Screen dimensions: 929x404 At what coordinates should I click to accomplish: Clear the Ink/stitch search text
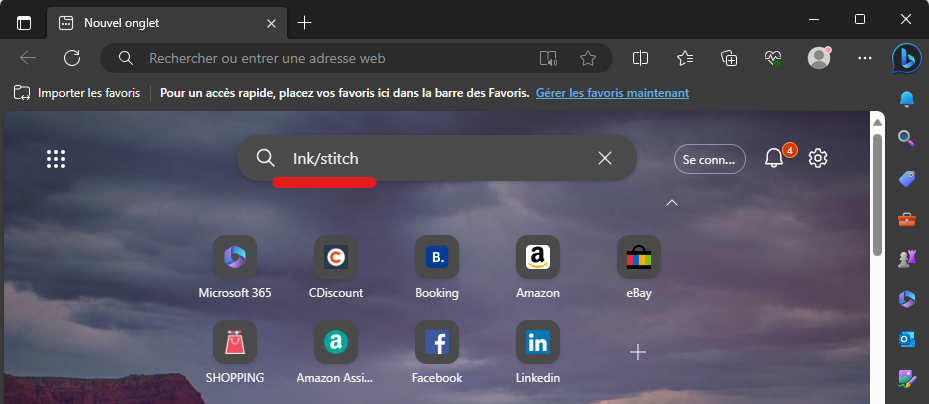[604, 158]
